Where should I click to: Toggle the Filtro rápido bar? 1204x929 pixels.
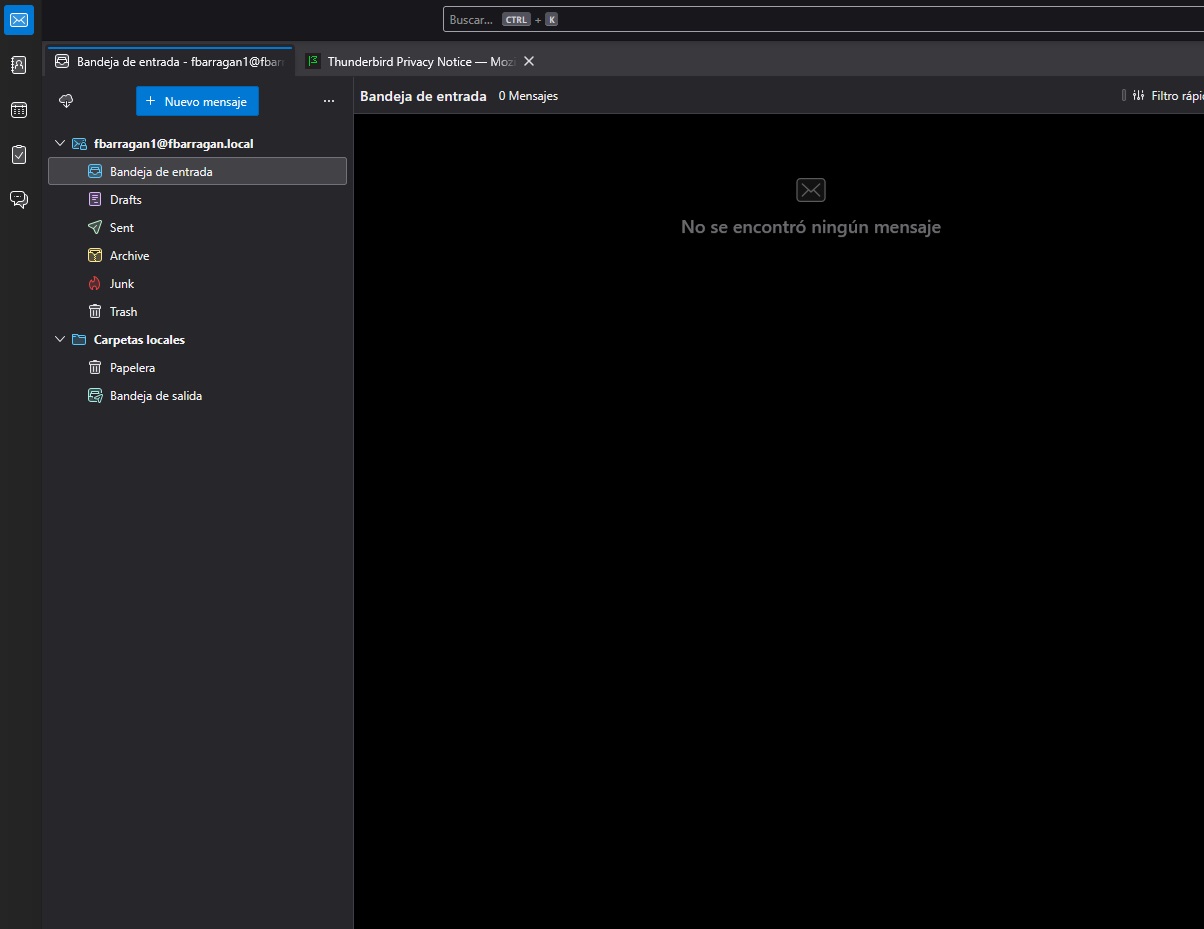click(1167, 96)
